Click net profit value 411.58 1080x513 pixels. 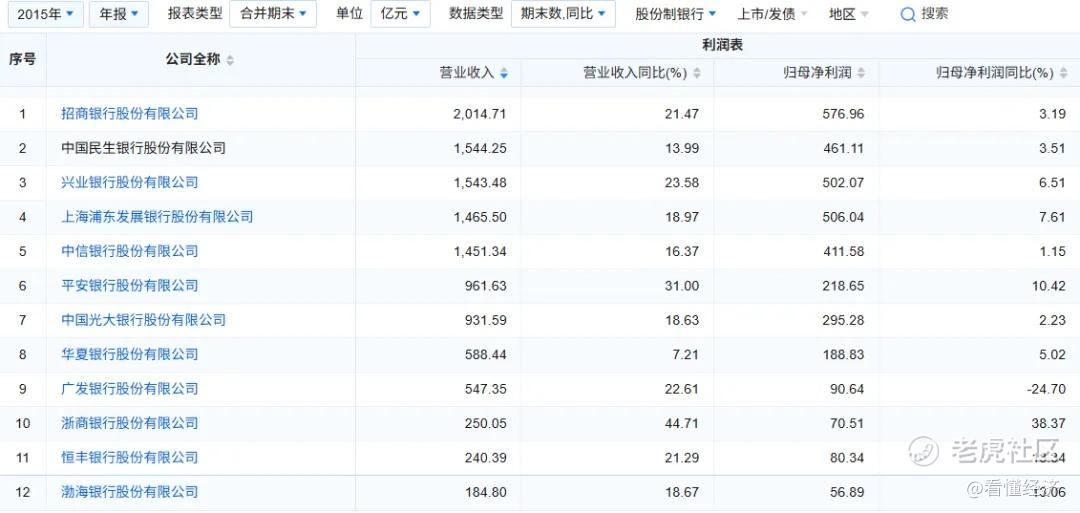click(843, 251)
